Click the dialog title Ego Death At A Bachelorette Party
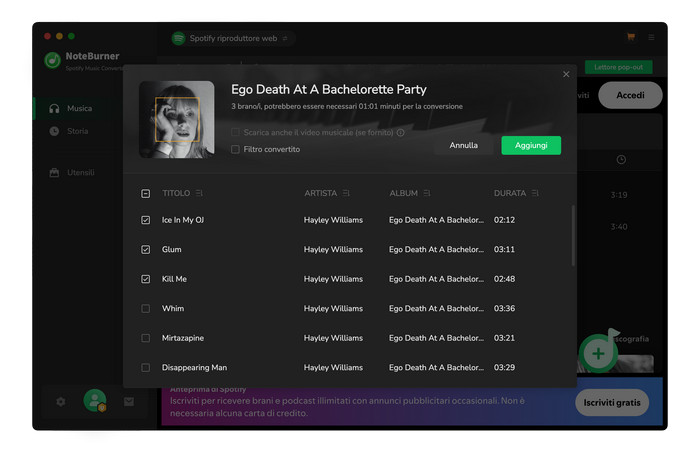This screenshot has height=473, width=700. (329, 90)
